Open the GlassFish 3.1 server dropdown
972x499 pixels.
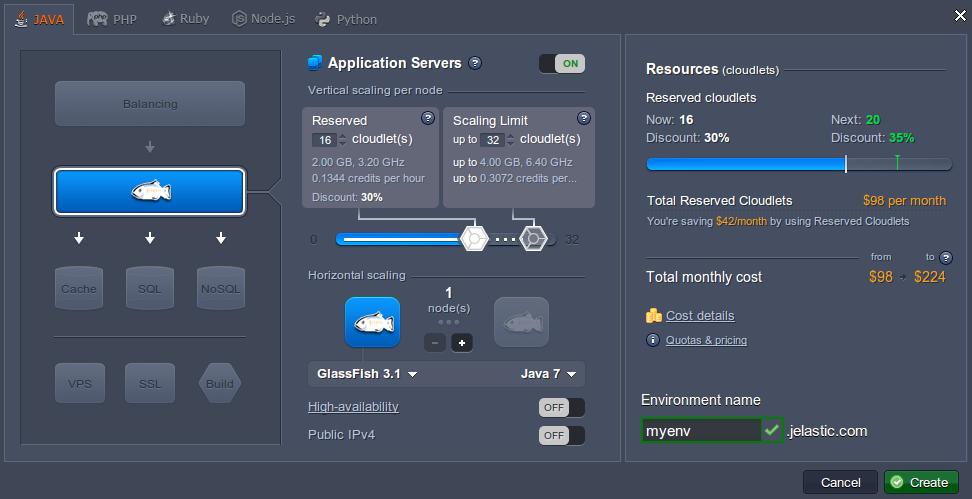[367, 374]
